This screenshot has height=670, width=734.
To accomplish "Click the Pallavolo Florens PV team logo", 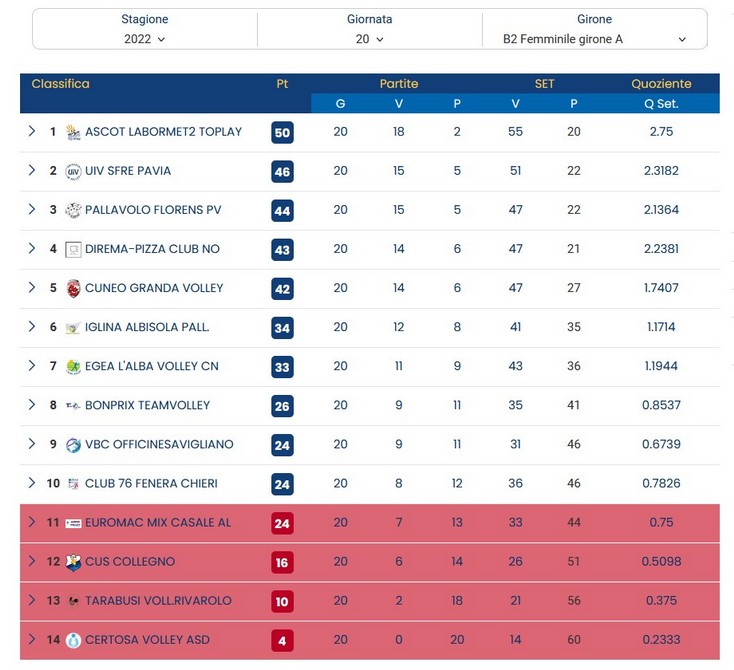I will [73, 211].
